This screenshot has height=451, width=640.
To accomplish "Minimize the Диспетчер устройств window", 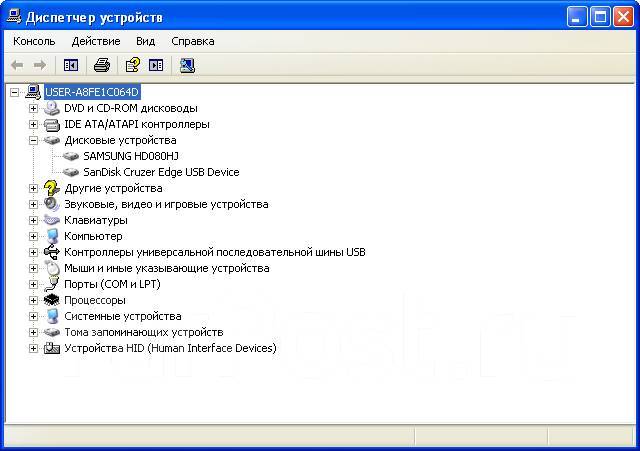I will pos(577,17).
